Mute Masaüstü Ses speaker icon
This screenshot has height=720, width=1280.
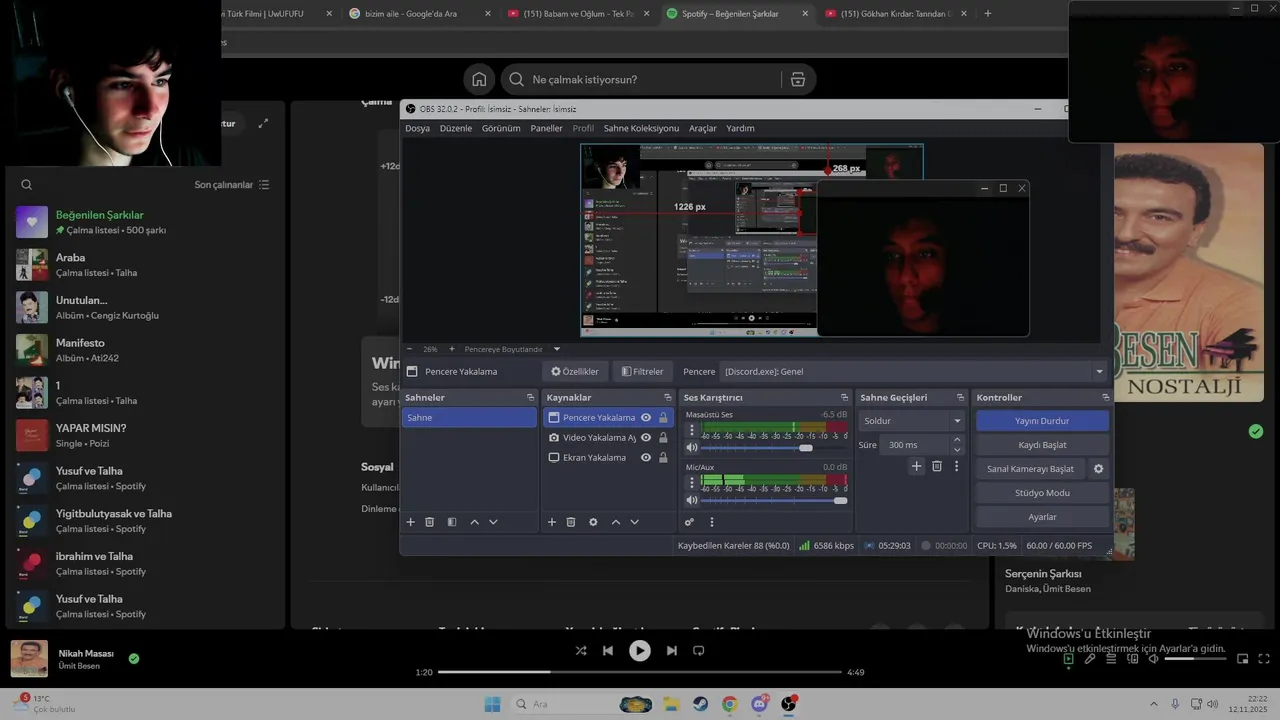691,448
